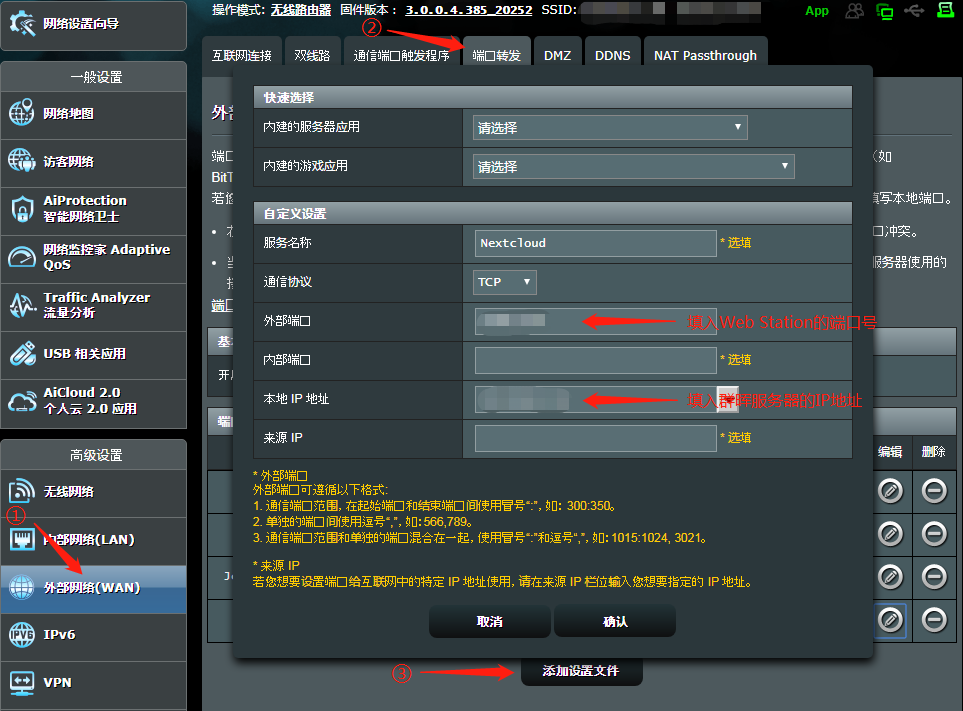Delete the first port forwarding rule
This screenshot has width=963, height=711.
[934, 491]
